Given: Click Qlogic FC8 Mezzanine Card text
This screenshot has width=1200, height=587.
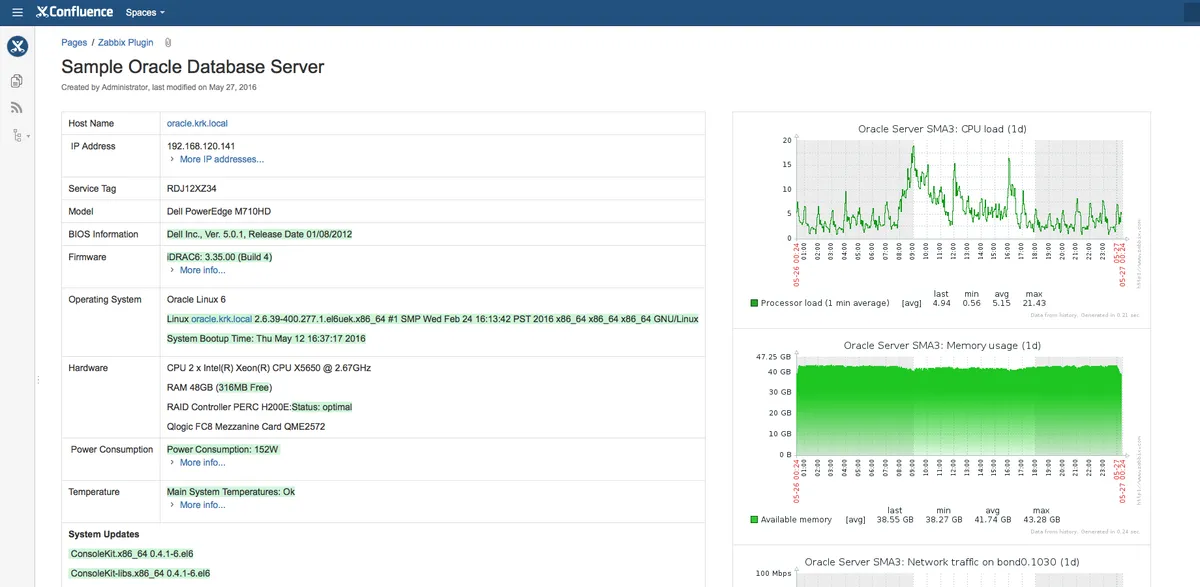Looking at the screenshot, I should 245,427.
